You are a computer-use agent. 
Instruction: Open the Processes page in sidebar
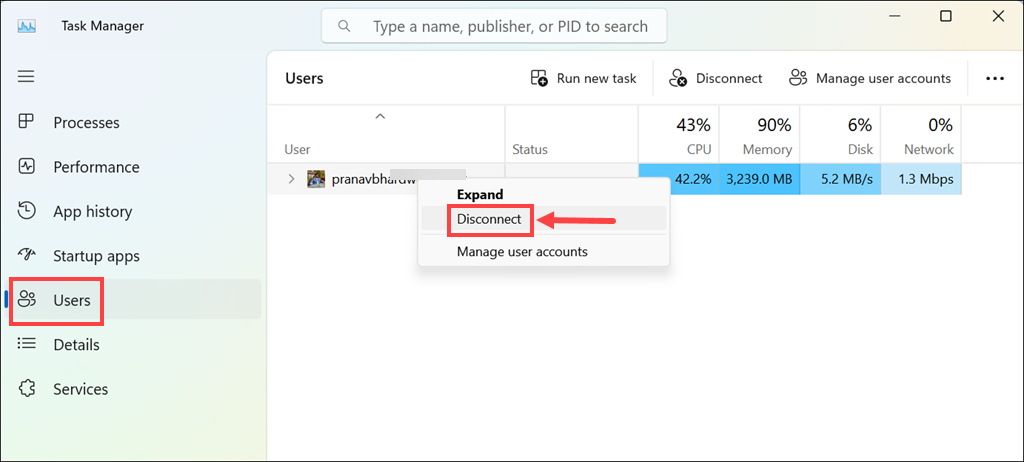click(x=86, y=123)
